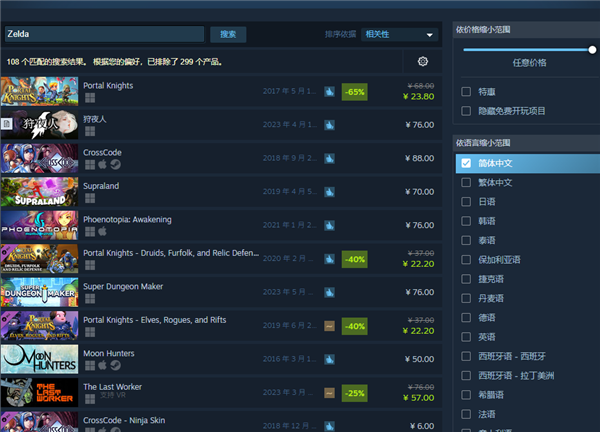Click the 任意价格 price label
Image resolution: width=600 pixels, height=432 pixels.
coord(529,63)
